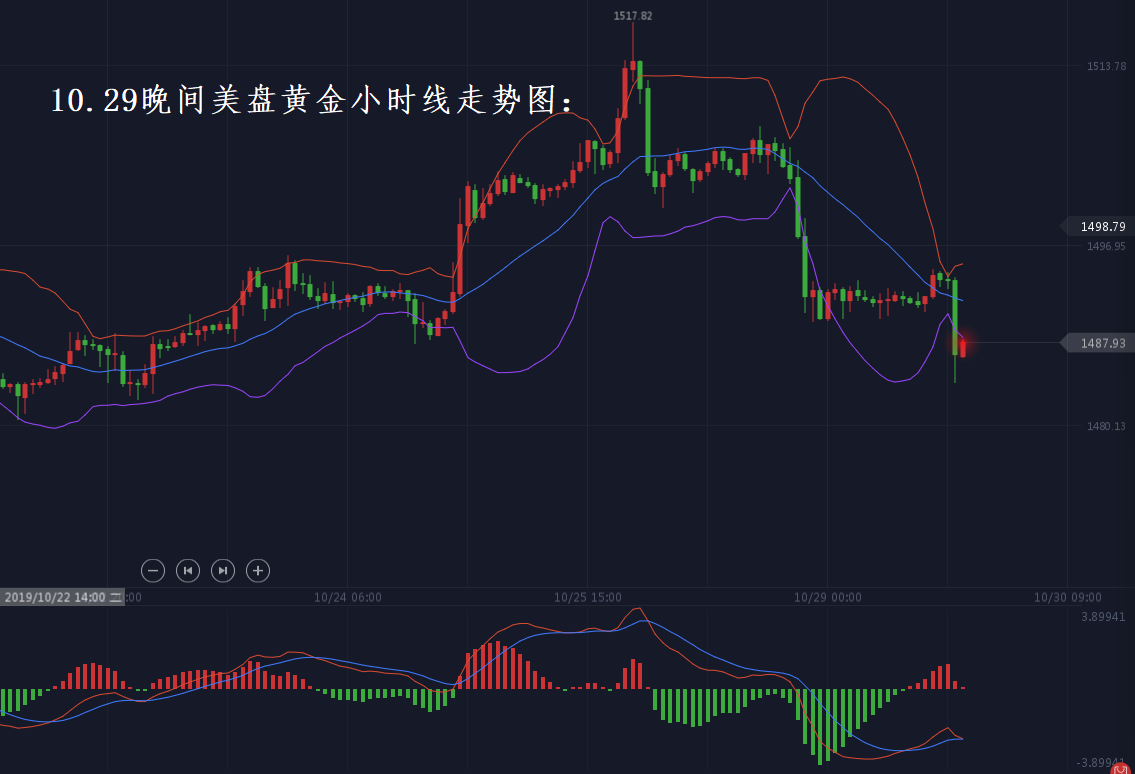Click the MACD lower scale value -3.89941
This screenshot has height=774, width=1135.
1100,763
